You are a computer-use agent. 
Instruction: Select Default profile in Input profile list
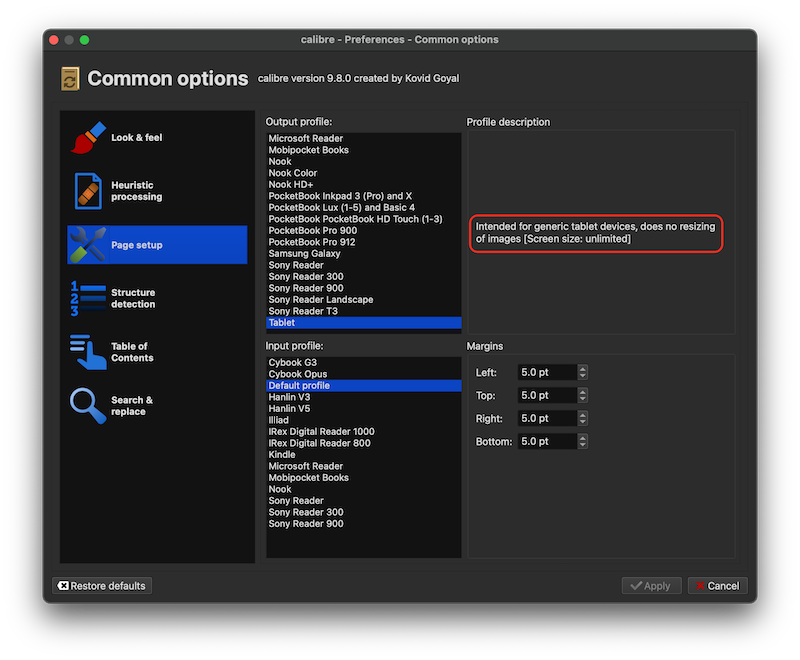[x=364, y=386]
